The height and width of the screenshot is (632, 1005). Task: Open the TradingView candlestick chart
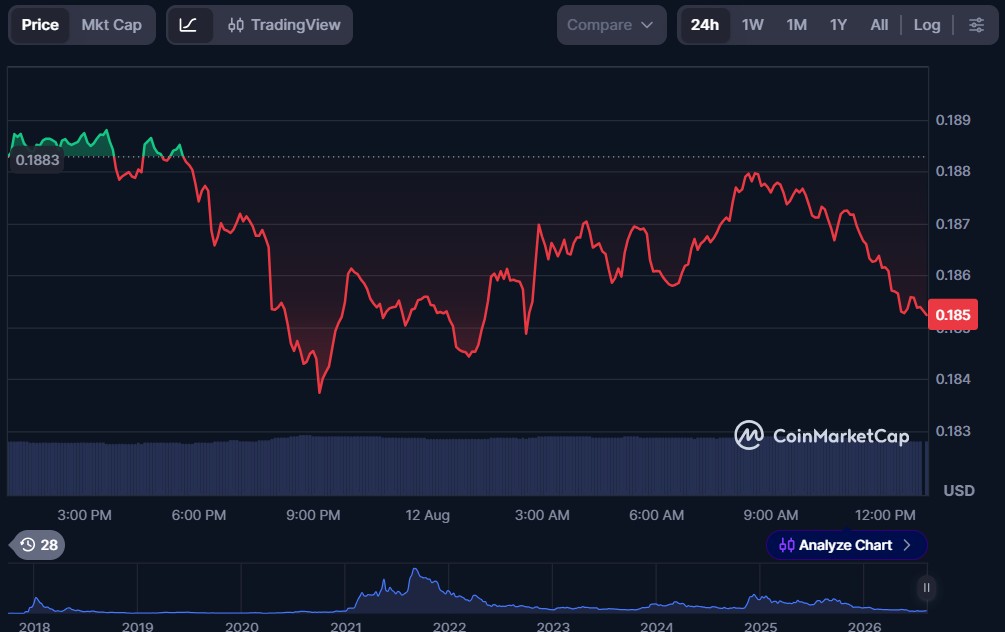pos(284,25)
